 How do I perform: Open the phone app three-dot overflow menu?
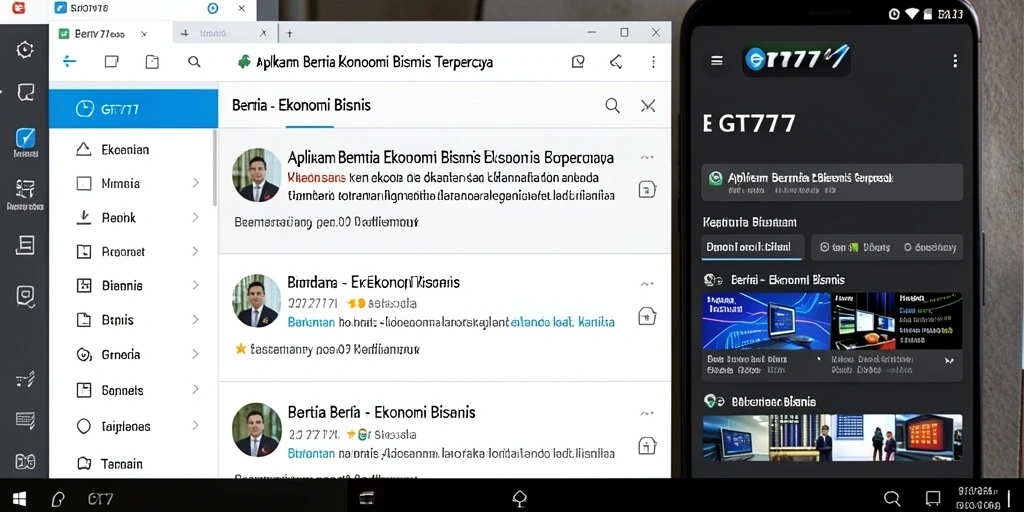pyautogui.click(x=955, y=61)
